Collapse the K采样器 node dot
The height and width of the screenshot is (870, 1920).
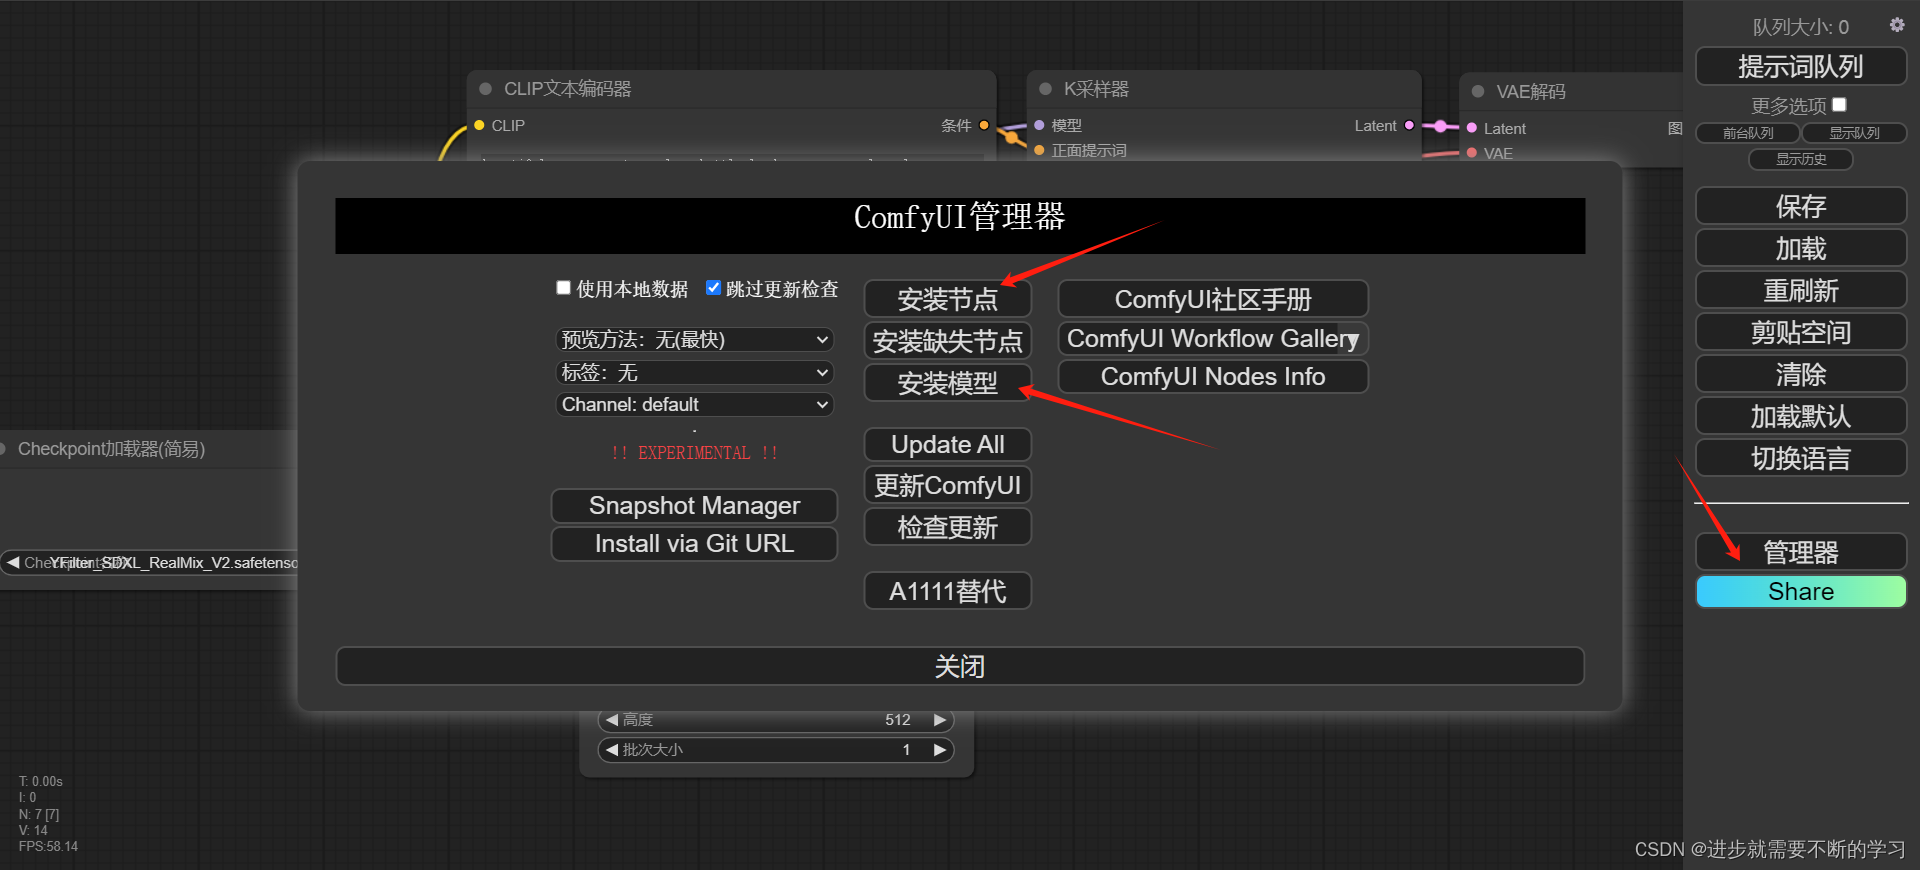1045,89
